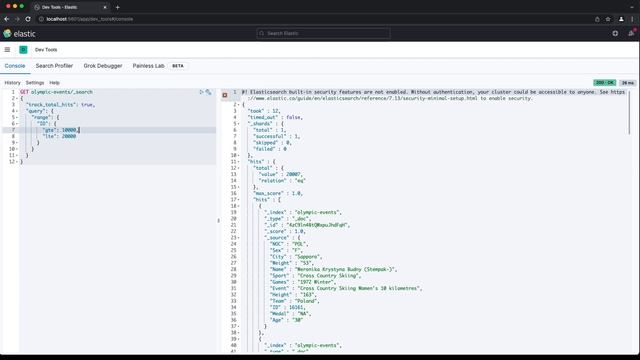Viewport: 640px width, 360px height.
Task: Click the "track_total_hits": true line
Action: click(x=60, y=105)
